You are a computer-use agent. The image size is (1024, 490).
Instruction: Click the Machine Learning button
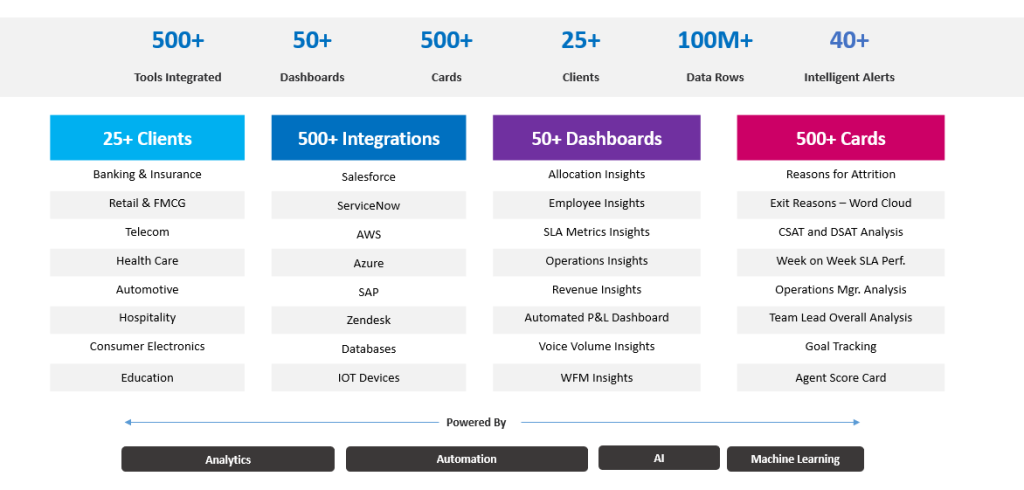[x=795, y=459]
